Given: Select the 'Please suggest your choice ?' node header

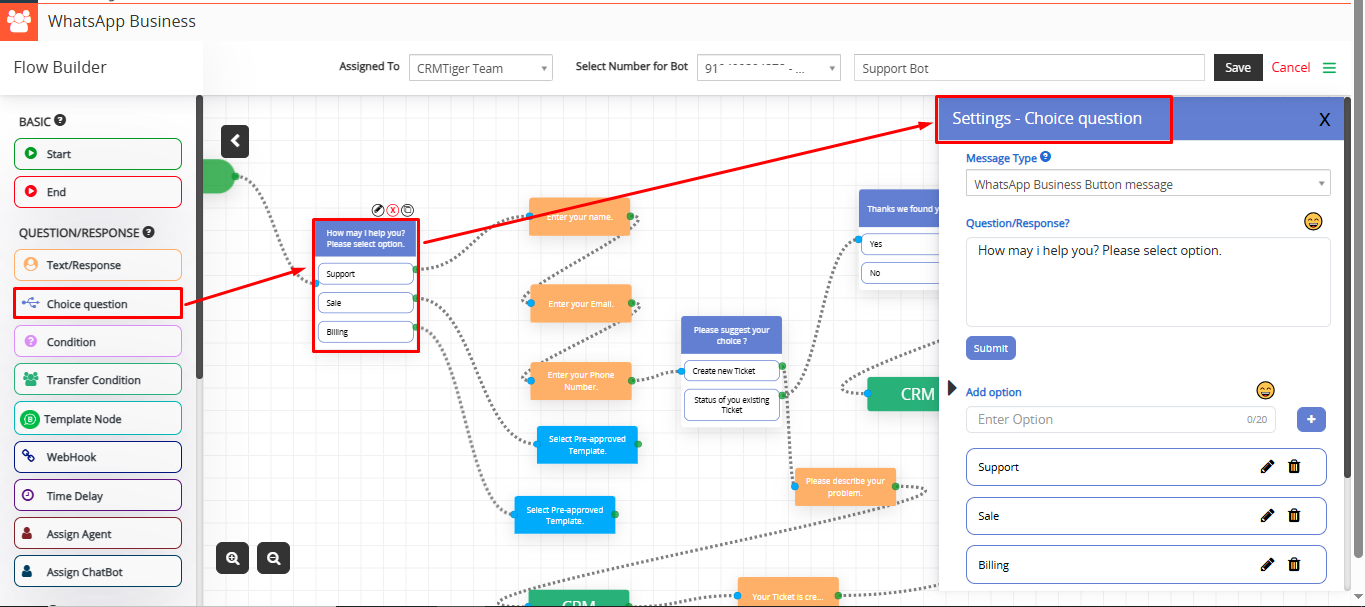Looking at the screenshot, I should pyautogui.click(x=732, y=335).
